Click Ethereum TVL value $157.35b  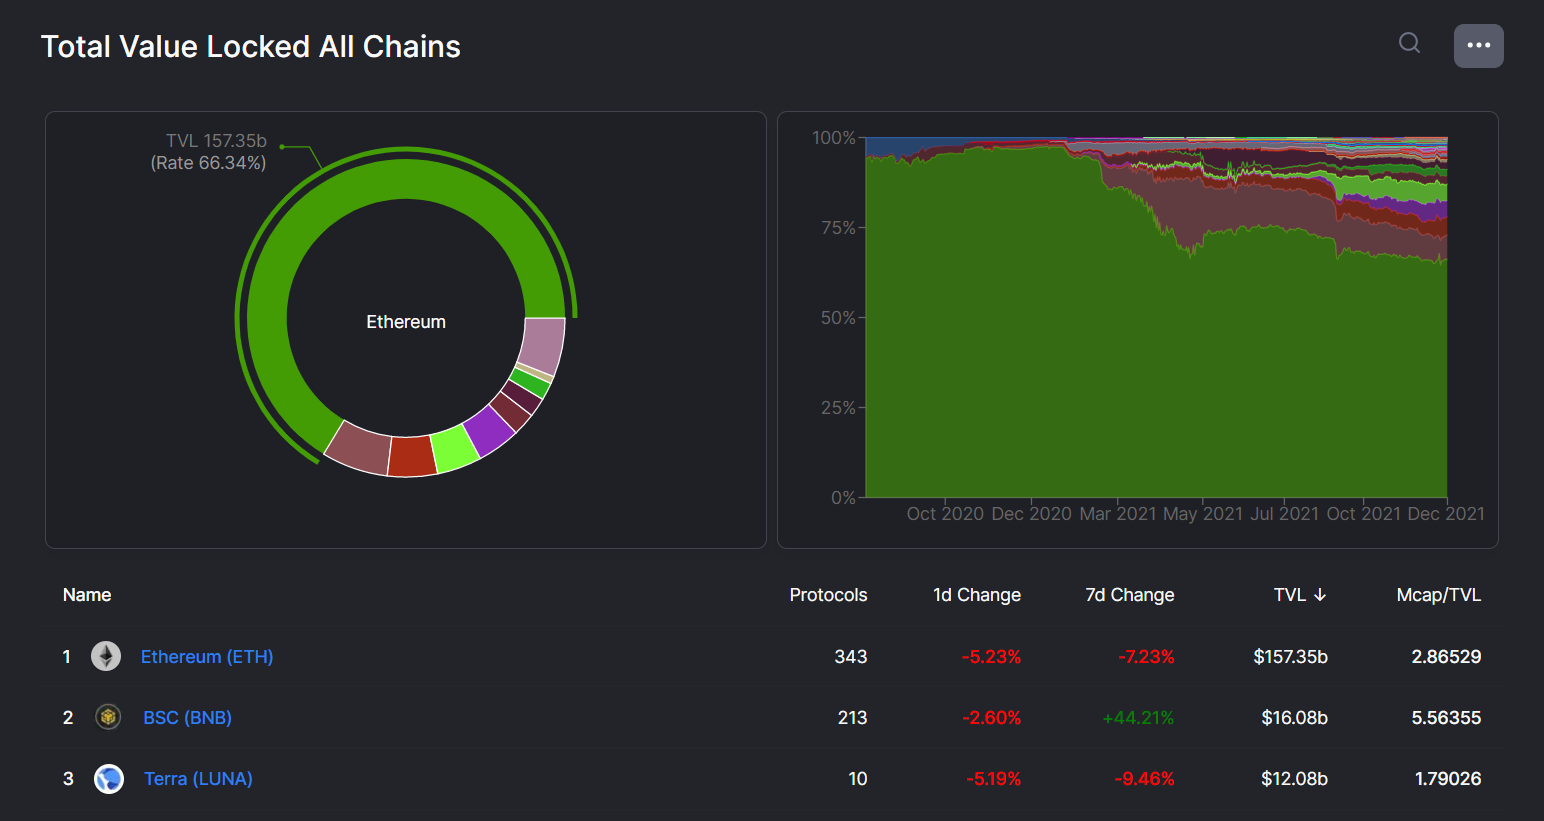pyautogui.click(x=1290, y=657)
